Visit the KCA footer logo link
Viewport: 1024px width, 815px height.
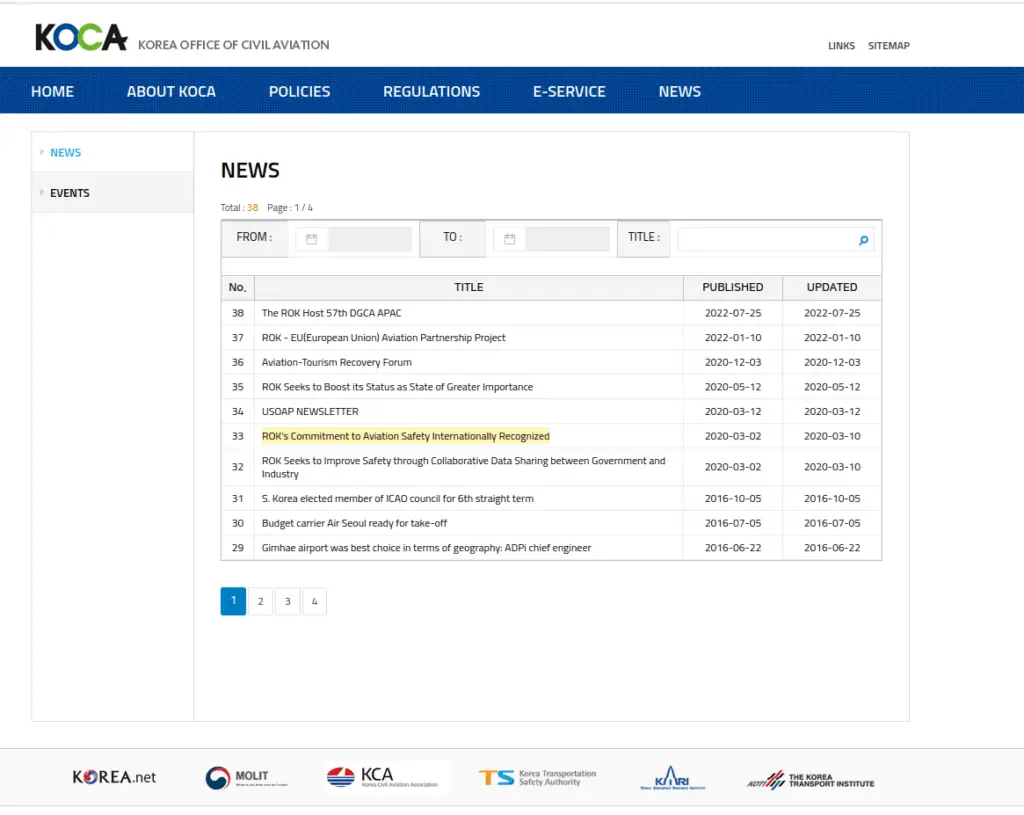pos(386,777)
